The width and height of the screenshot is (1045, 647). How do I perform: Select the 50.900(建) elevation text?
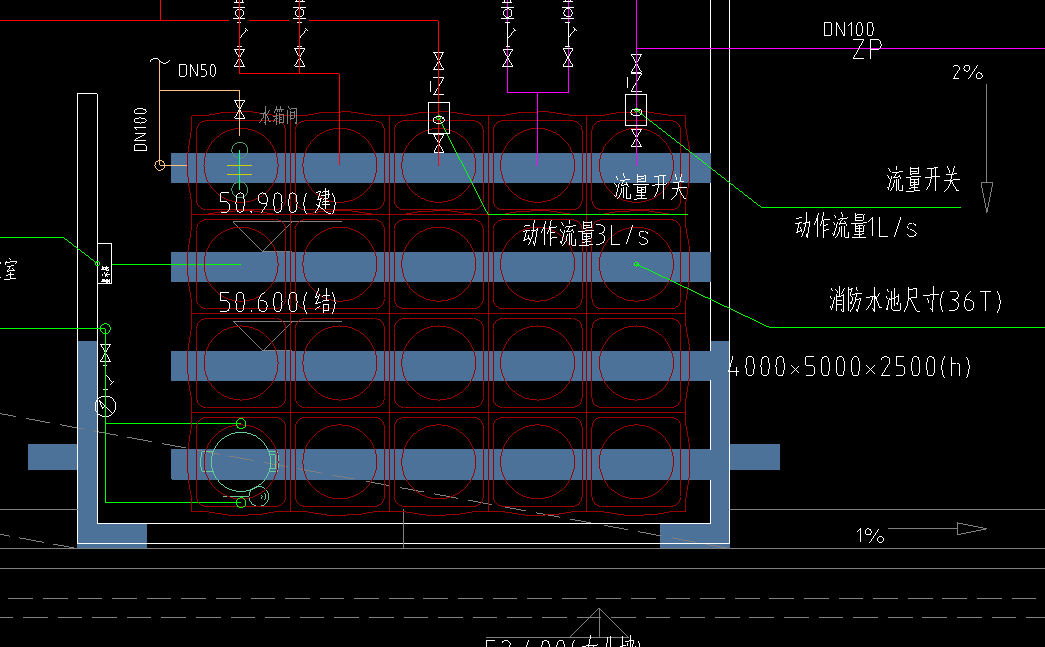click(x=278, y=202)
